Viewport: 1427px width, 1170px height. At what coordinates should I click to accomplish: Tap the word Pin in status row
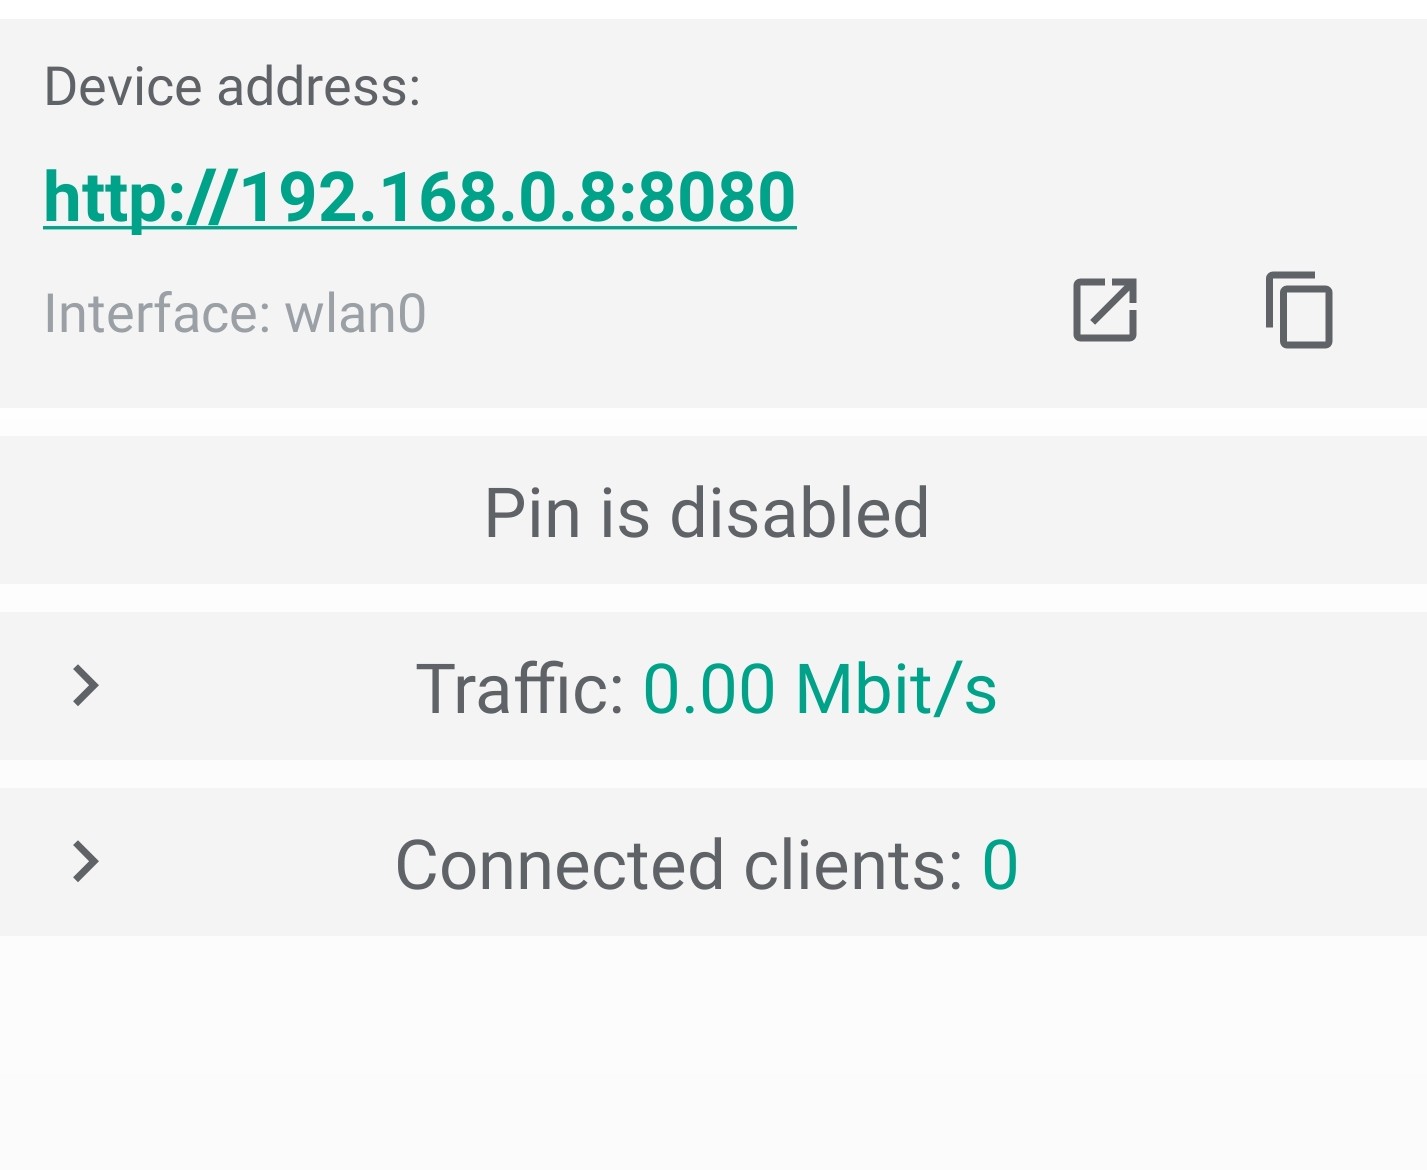(x=531, y=513)
